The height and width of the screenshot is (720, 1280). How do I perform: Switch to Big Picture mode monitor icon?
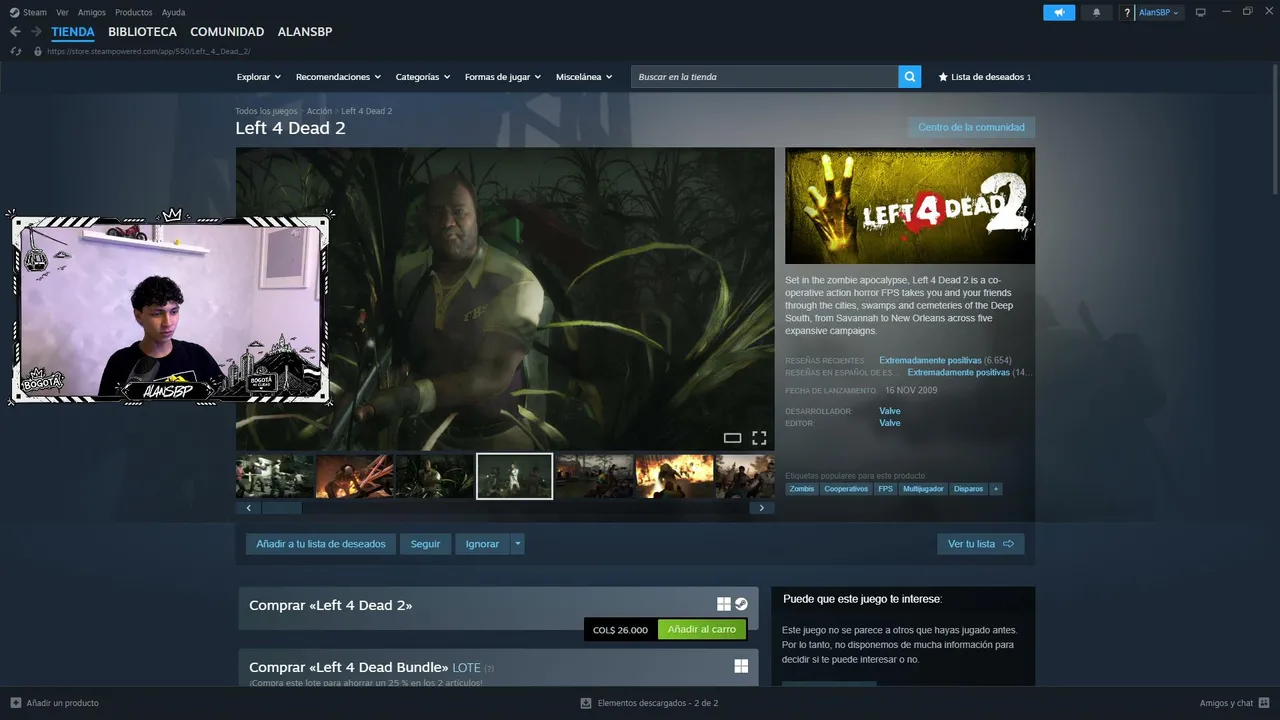click(x=1201, y=12)
